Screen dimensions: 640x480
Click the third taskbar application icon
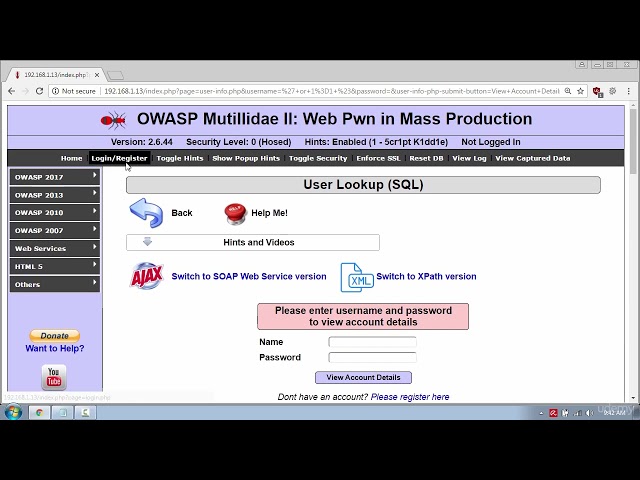coord(85,412)
